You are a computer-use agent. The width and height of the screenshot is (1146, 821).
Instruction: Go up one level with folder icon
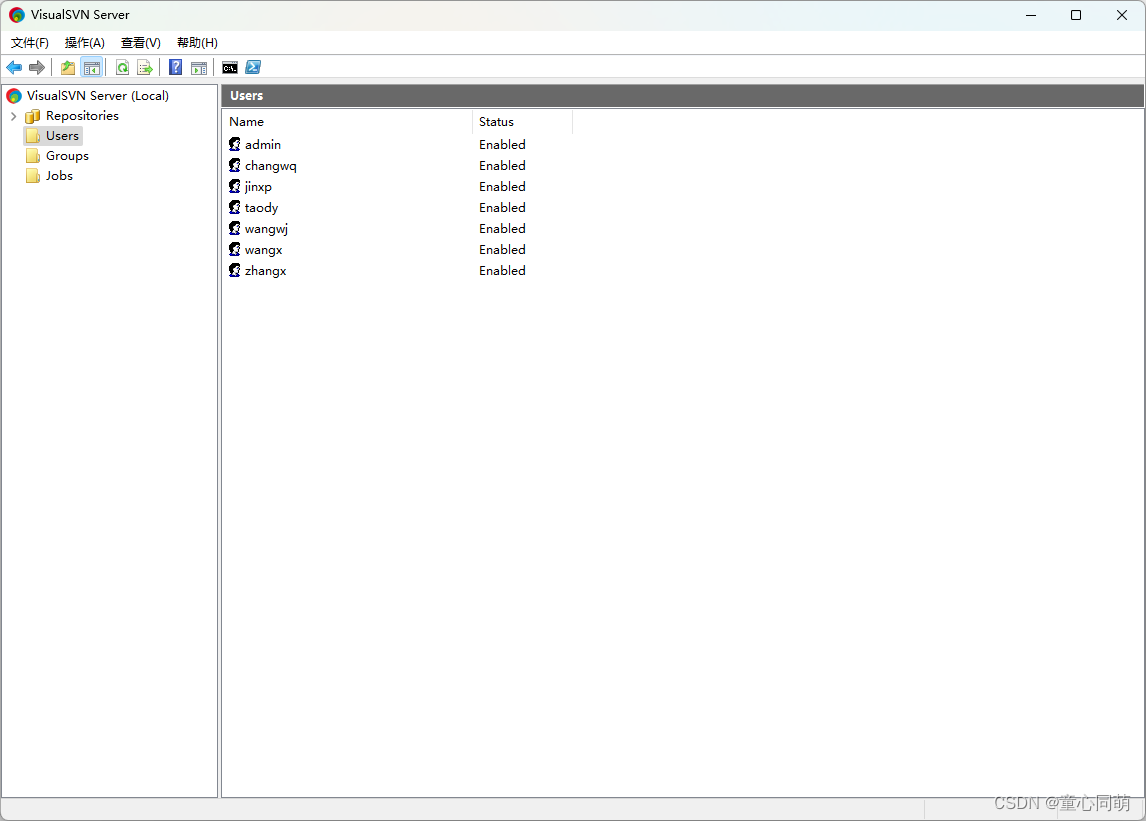68,68
